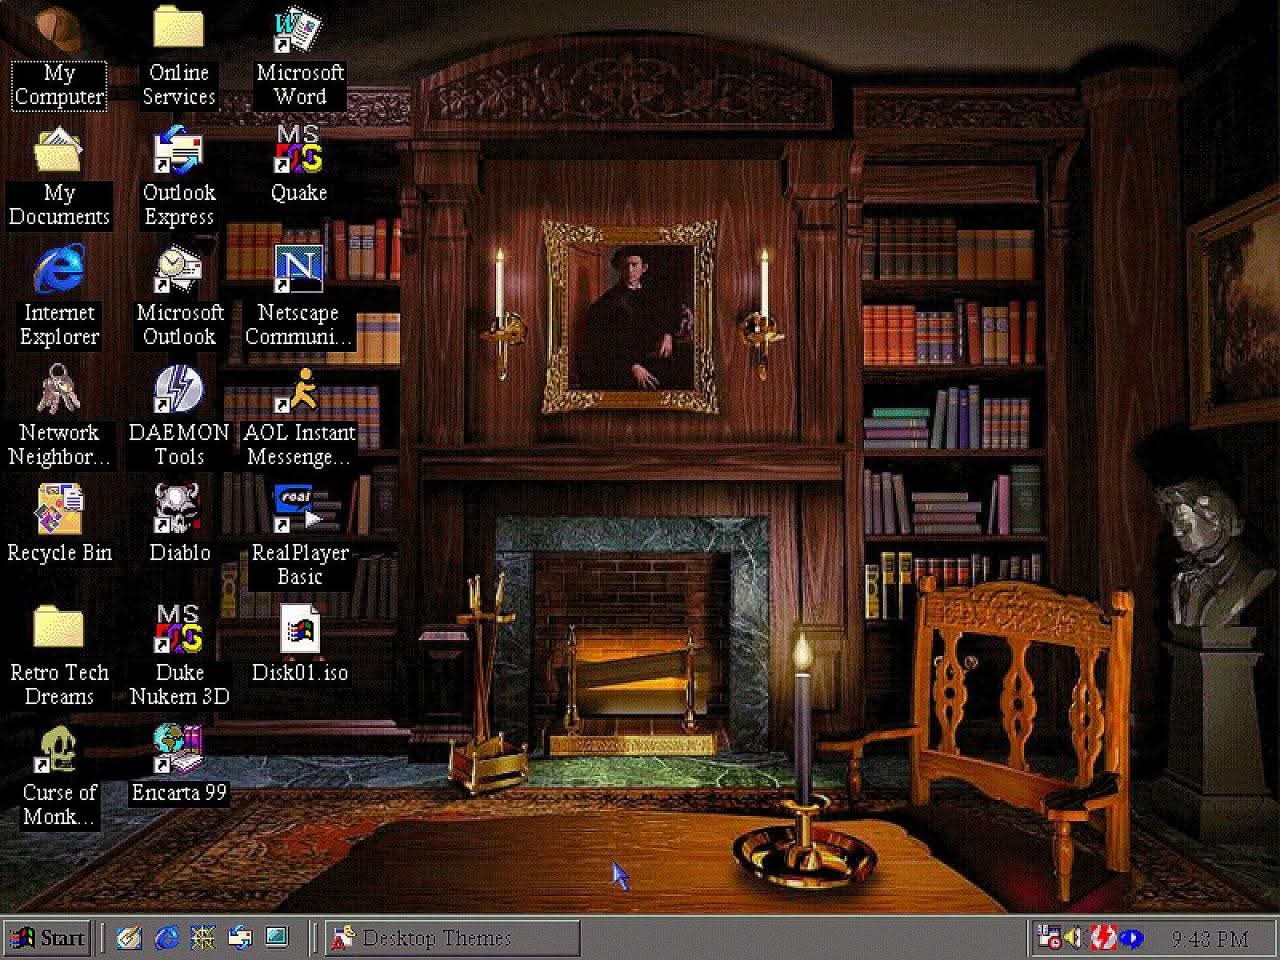Click the red DAEMON Tools tray icon

click(x=1103, y=938)
